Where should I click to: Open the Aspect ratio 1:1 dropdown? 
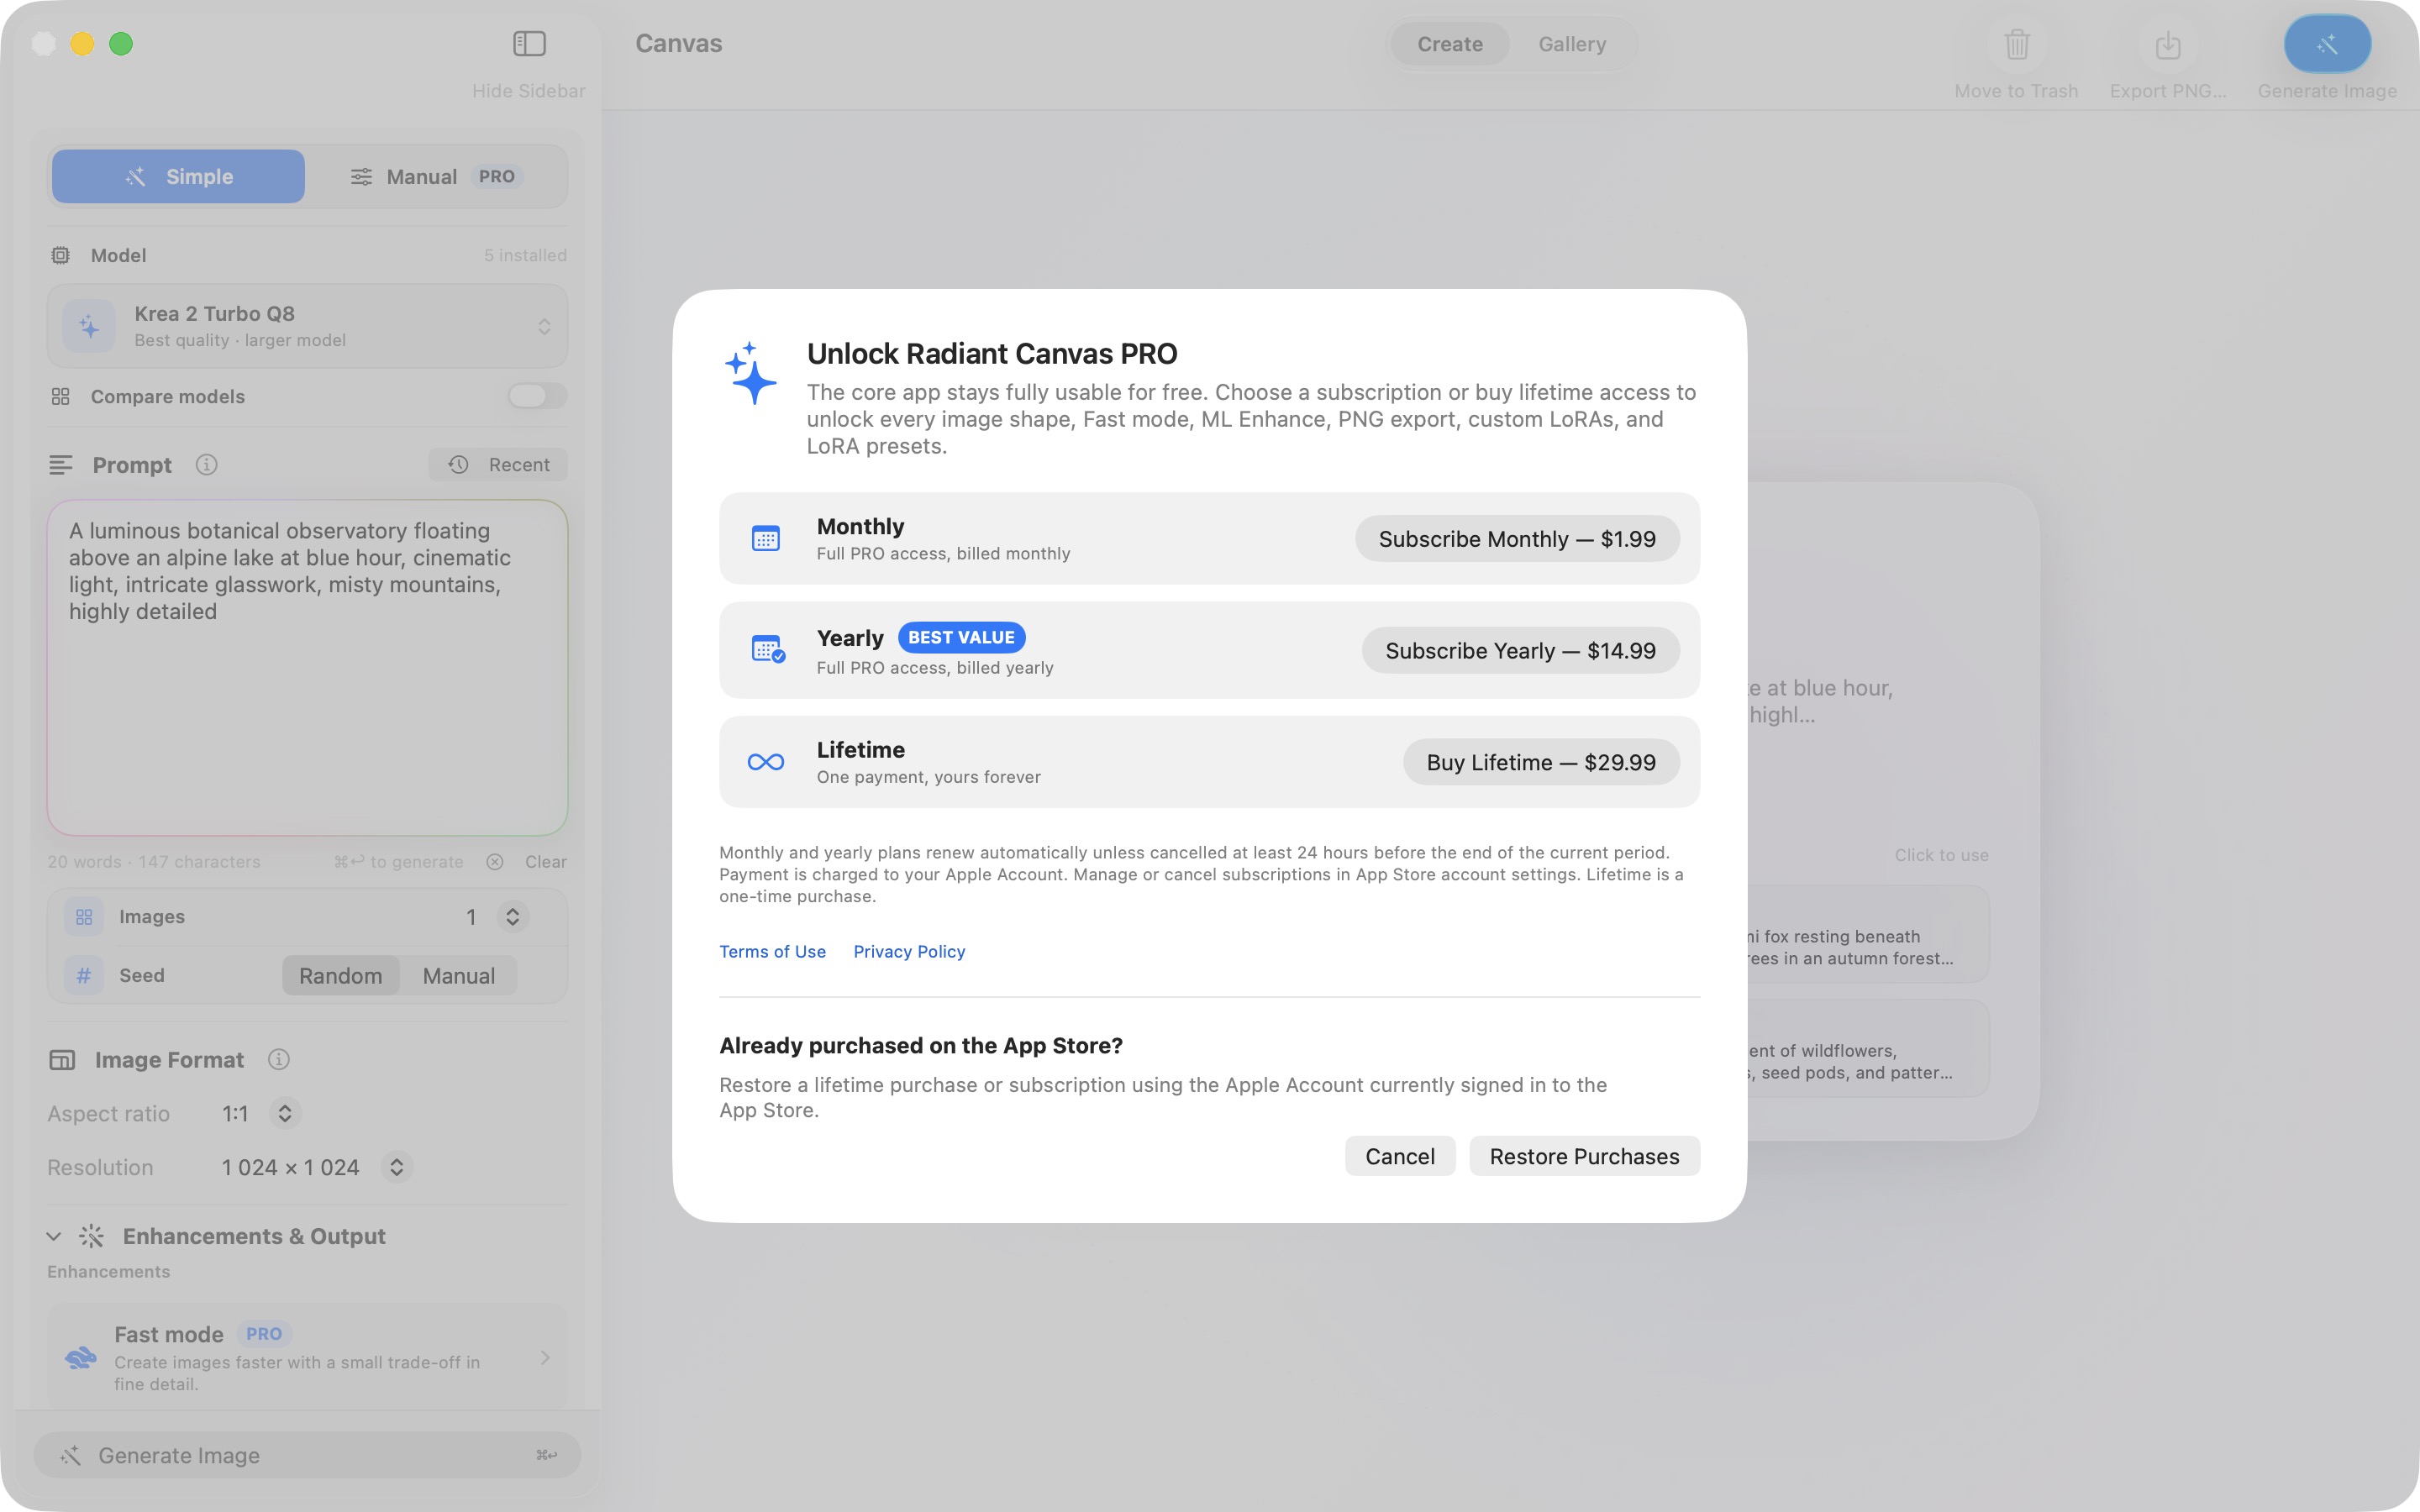(x=285, y=1113)
